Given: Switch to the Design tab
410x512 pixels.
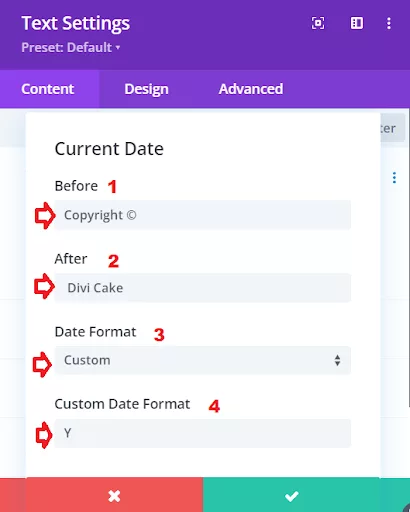Looking at the screenshot, I should pos(146,89).
